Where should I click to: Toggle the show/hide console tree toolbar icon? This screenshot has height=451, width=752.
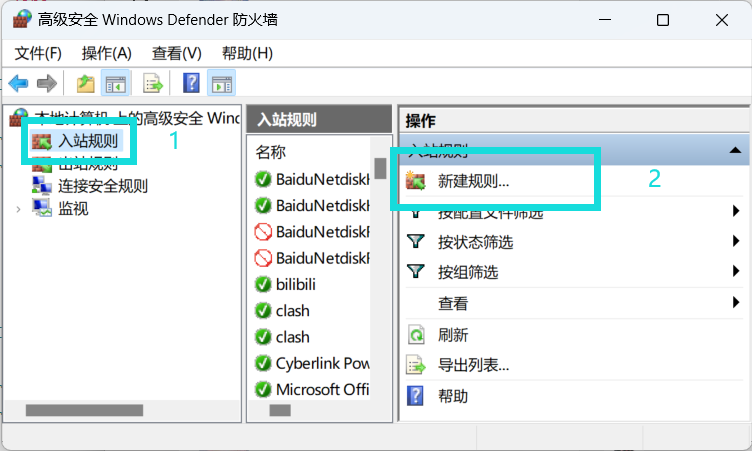(x=116, y=83)
